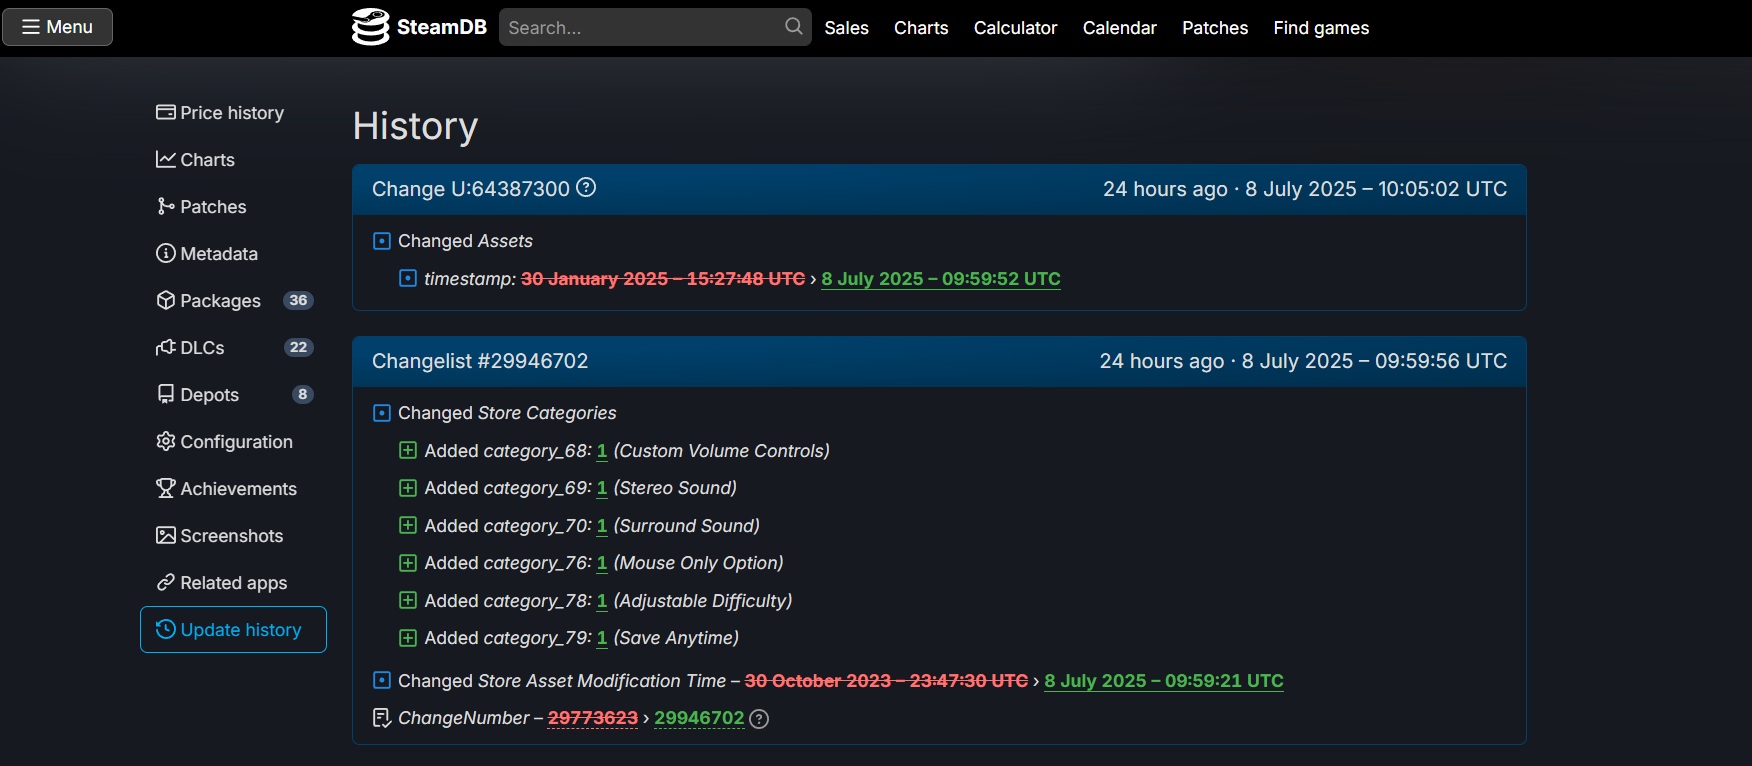Open the Calculator page
The image size is (1752, 766).
[x=1015, y=28]
